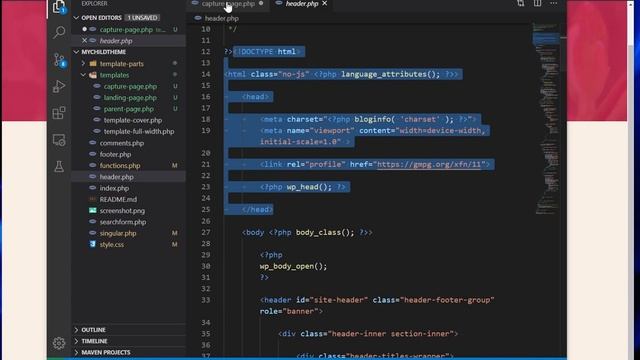640x360 pixels.
Task: Open singular.php file
Action: [118, 233]
